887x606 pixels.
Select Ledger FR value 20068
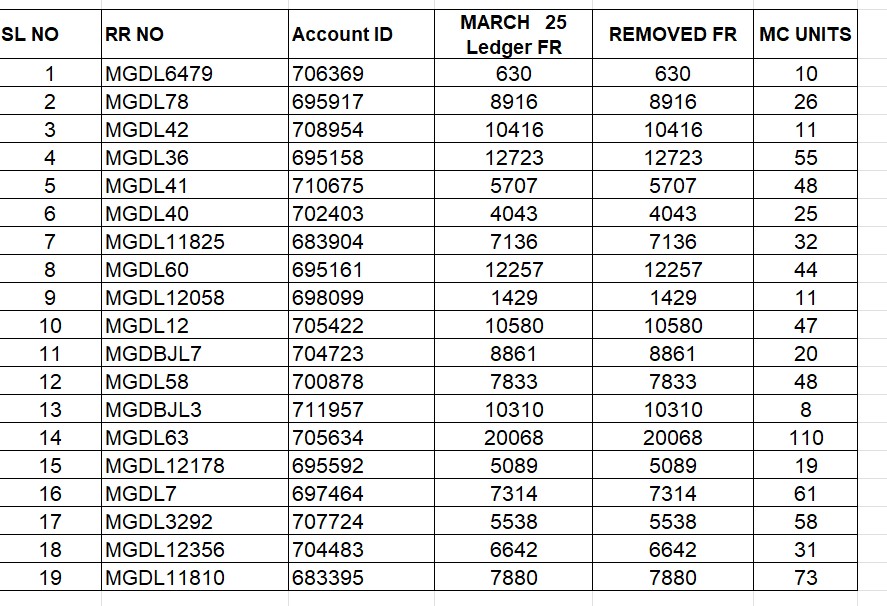click(513, 437)
